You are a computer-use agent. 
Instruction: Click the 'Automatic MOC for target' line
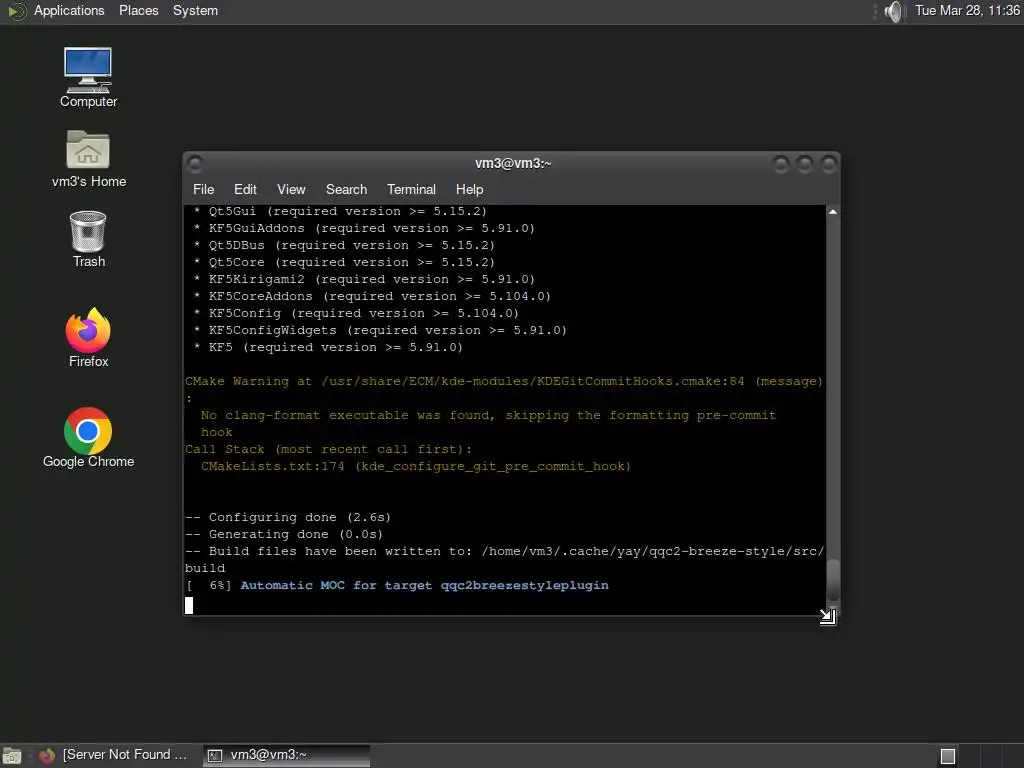tap(397, 585)
